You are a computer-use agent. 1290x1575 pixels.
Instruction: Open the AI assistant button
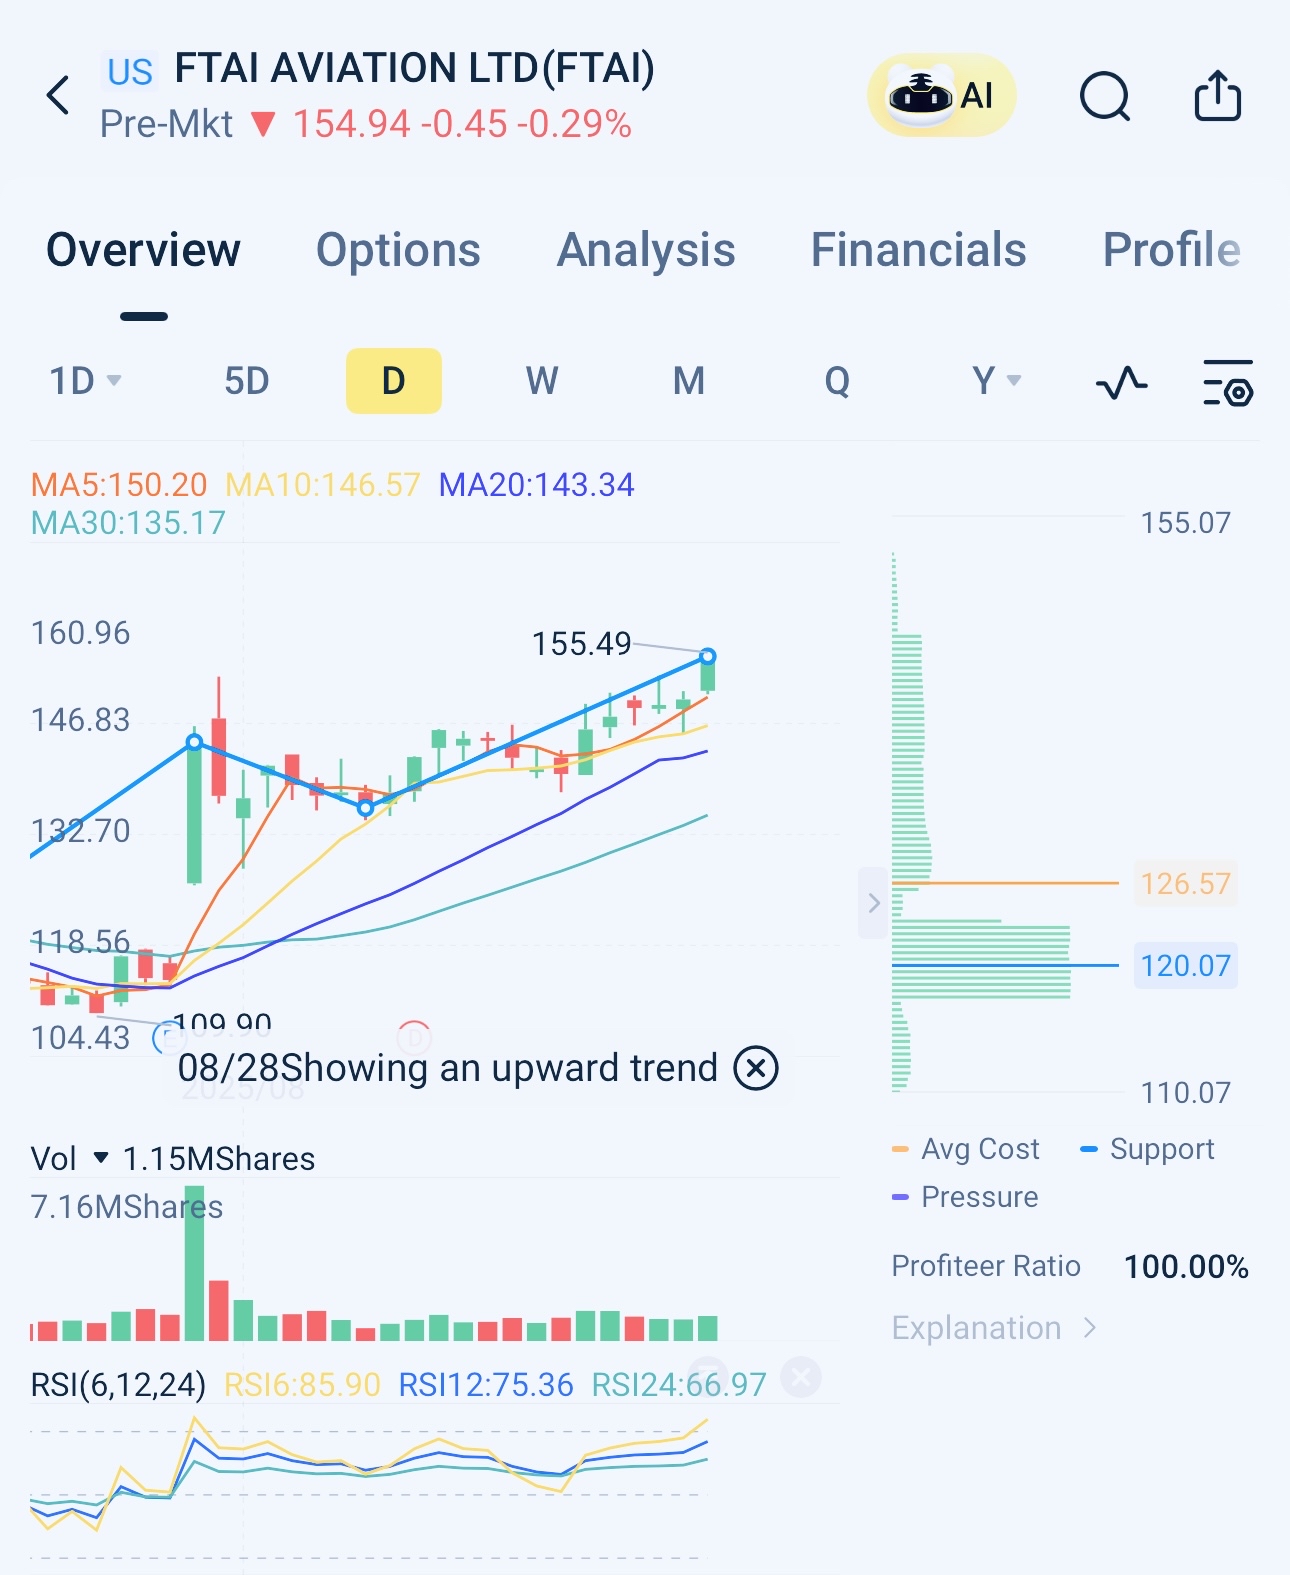[941, 96]
